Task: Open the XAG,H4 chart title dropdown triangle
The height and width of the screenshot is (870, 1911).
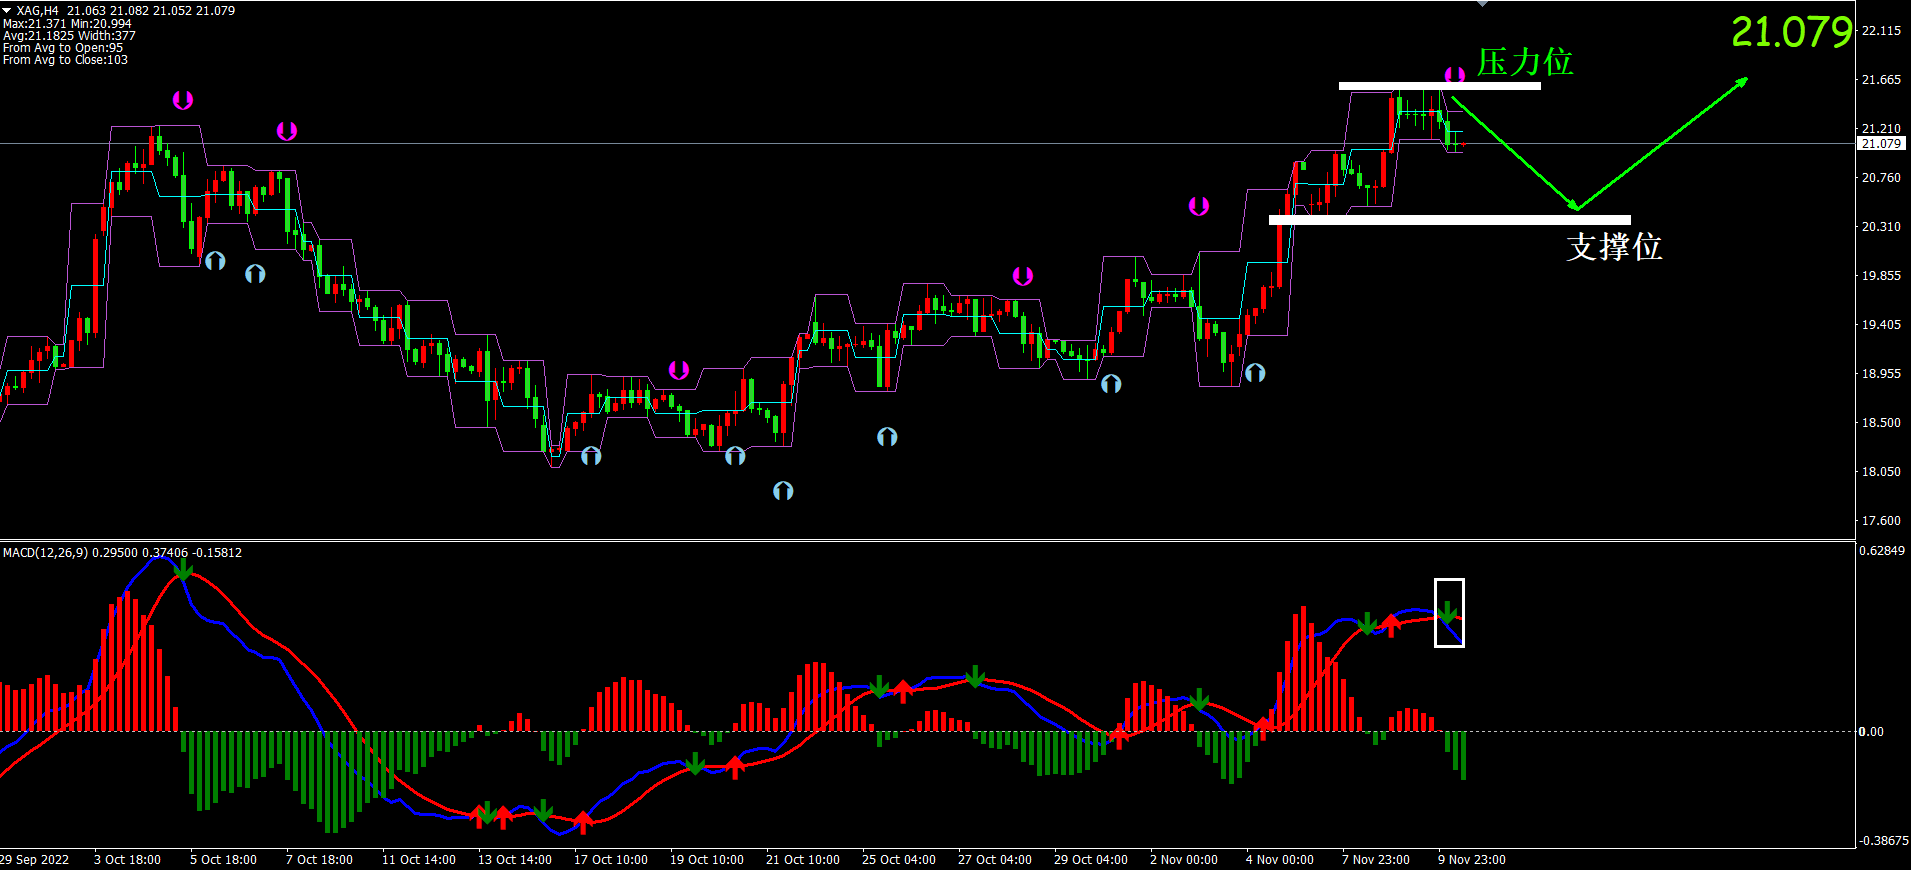Action: tap(7, 10)
